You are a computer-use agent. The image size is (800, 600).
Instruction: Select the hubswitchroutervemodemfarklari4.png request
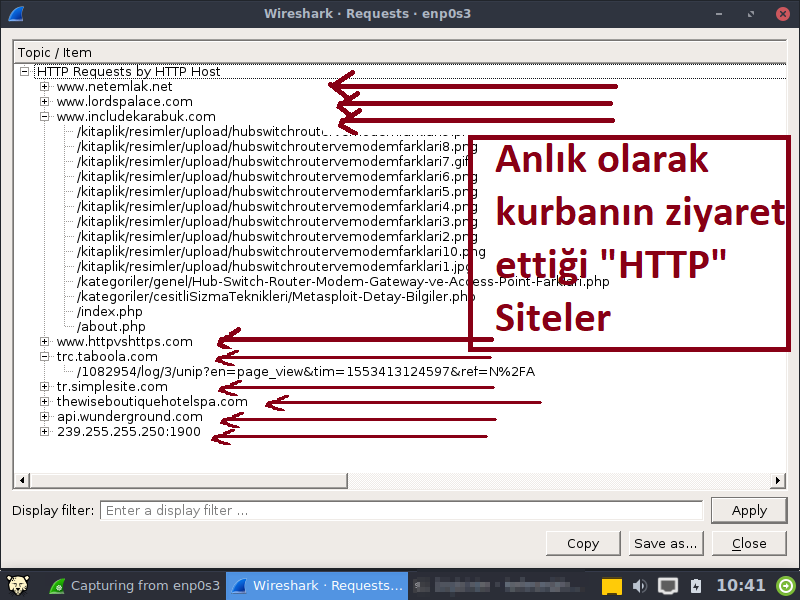pos(277,207)
